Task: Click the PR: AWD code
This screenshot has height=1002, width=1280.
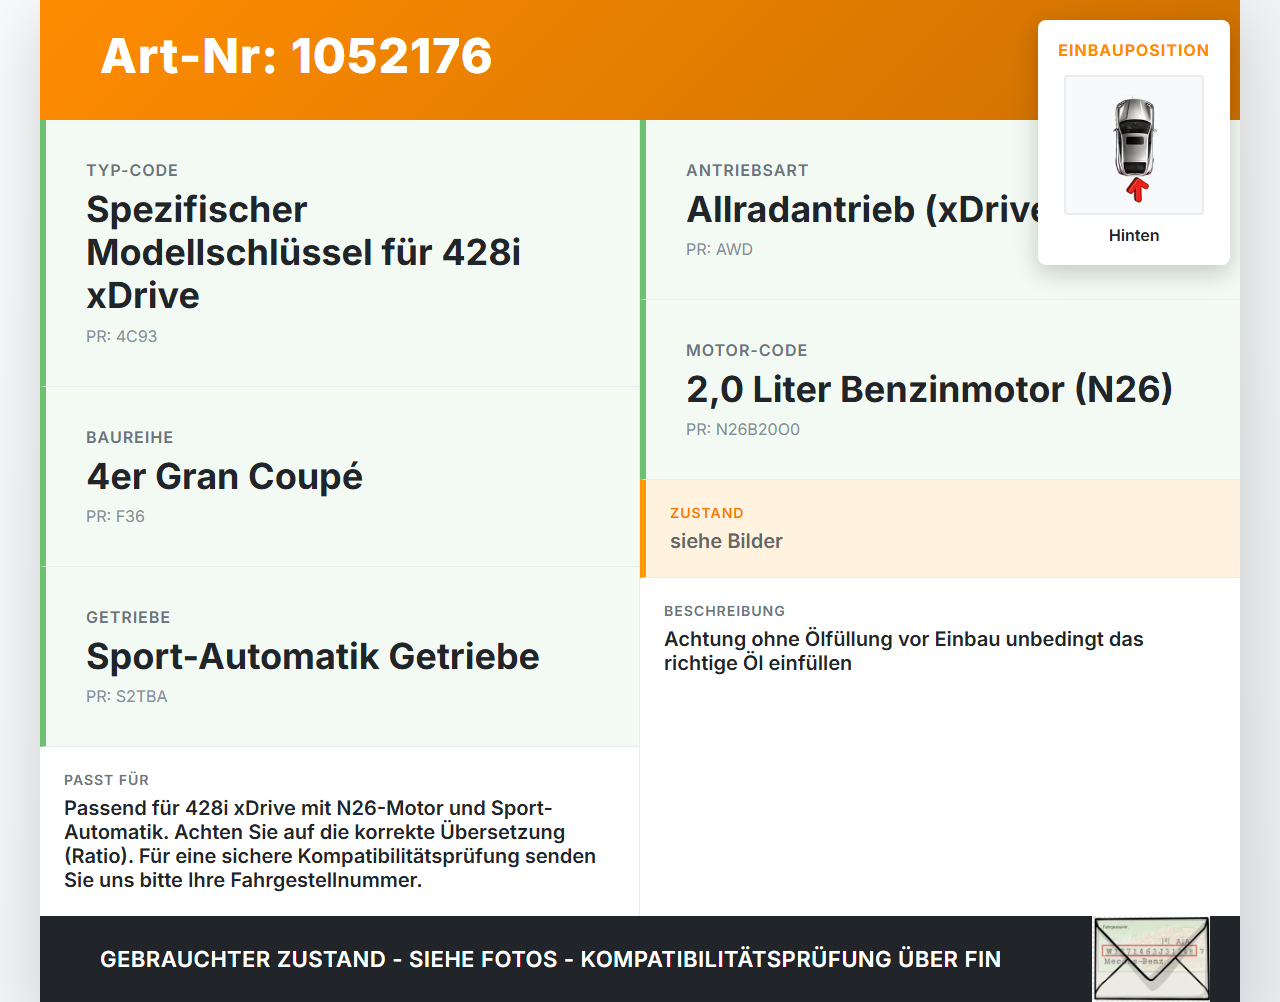Action: 719,249
